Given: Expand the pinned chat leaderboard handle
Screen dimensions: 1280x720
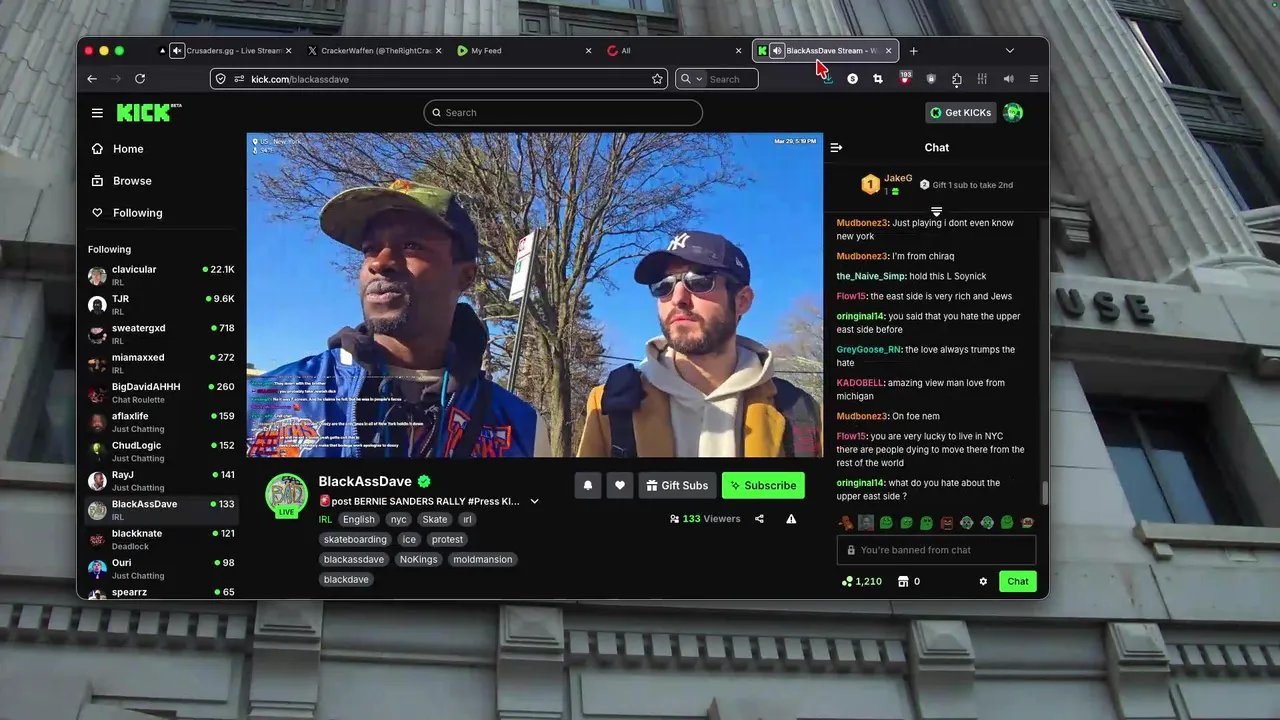Looking at the screenshot, I should click(x=936, y=212).
